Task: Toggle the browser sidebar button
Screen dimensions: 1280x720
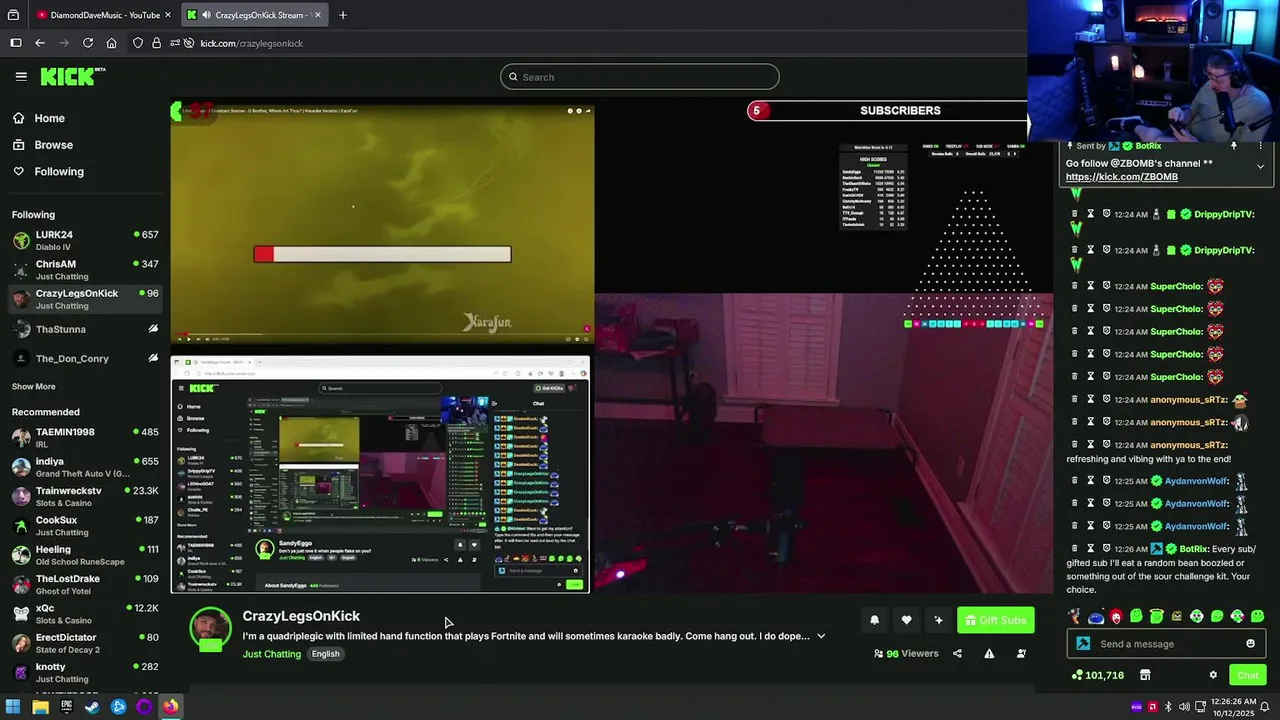Action: 16,43
